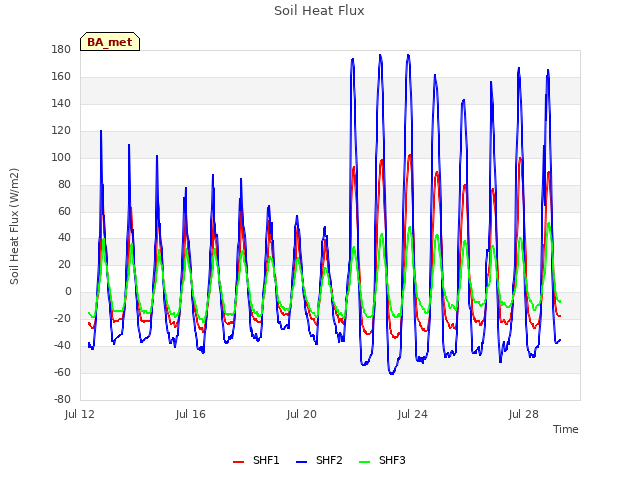Click the -80 y-axis tick label

coord(62,399)
